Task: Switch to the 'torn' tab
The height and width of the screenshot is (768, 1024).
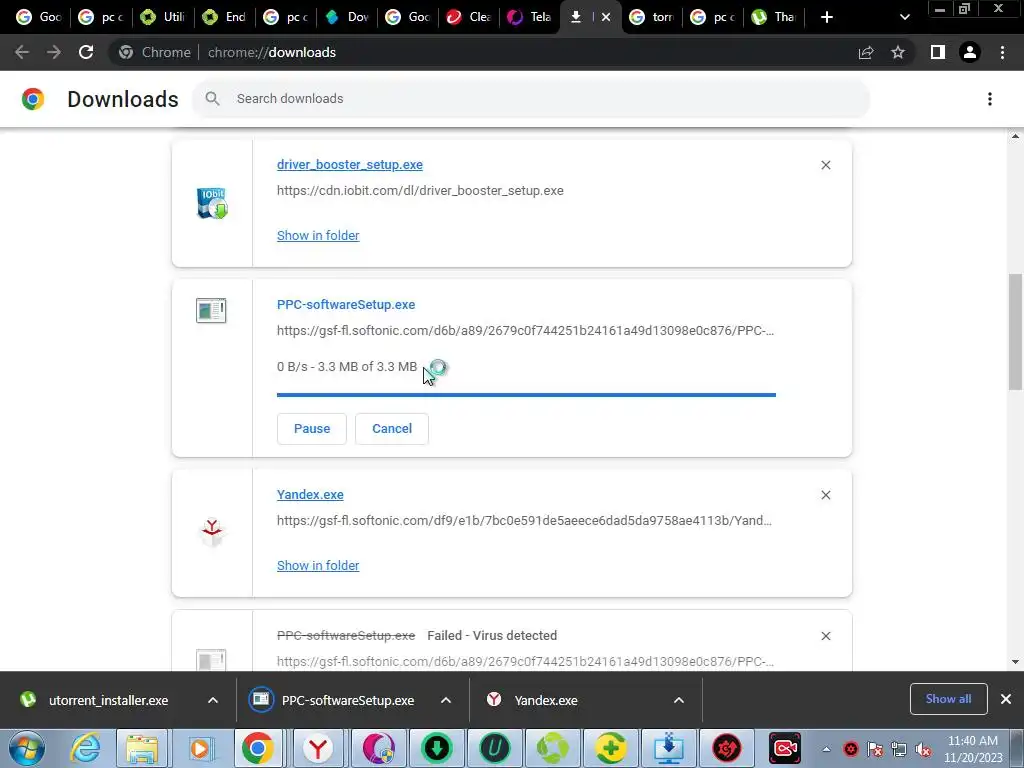Action: pos(652,17)
